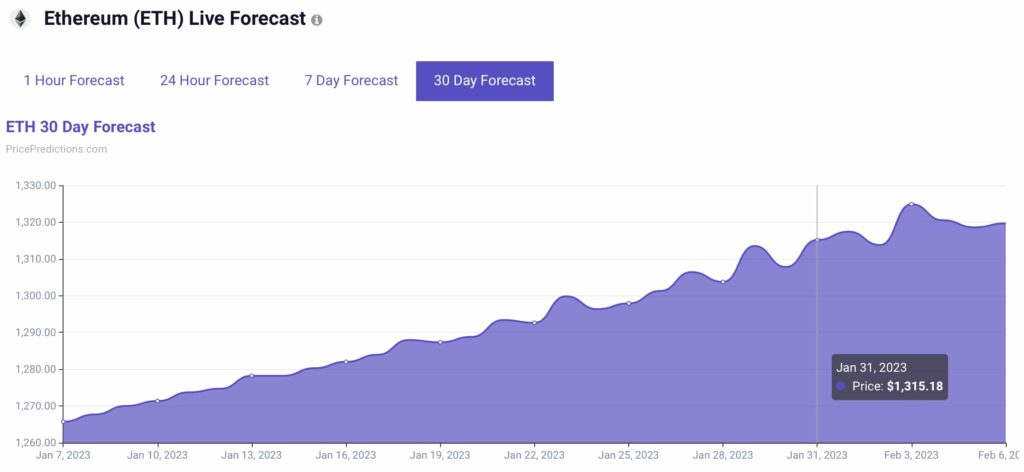This screenshot has height=472, width=1024.
Task: Click the Jan 16, 2023 data point
Action: click(x=346, y=361)
